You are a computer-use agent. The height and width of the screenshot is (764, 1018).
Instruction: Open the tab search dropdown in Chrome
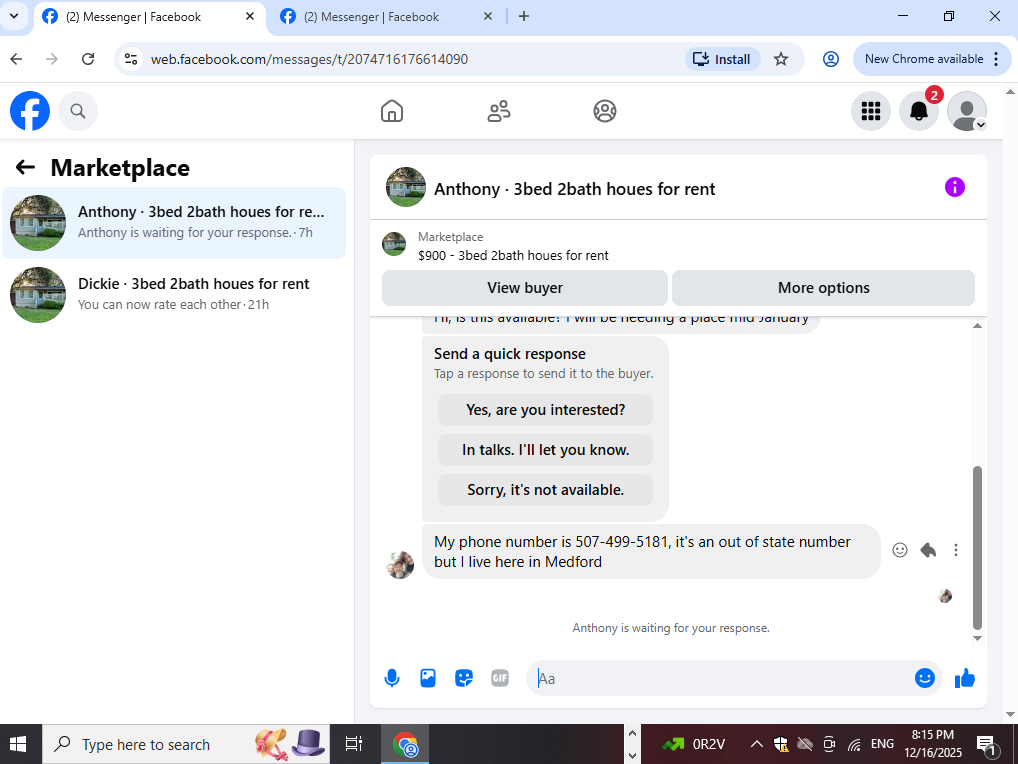(x=14, y=17)
